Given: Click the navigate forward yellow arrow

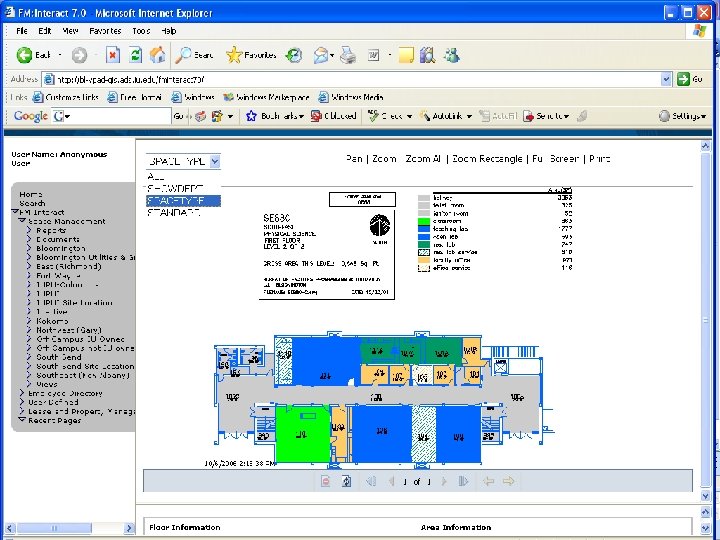Looking at the screenshot, I should 508,481.
